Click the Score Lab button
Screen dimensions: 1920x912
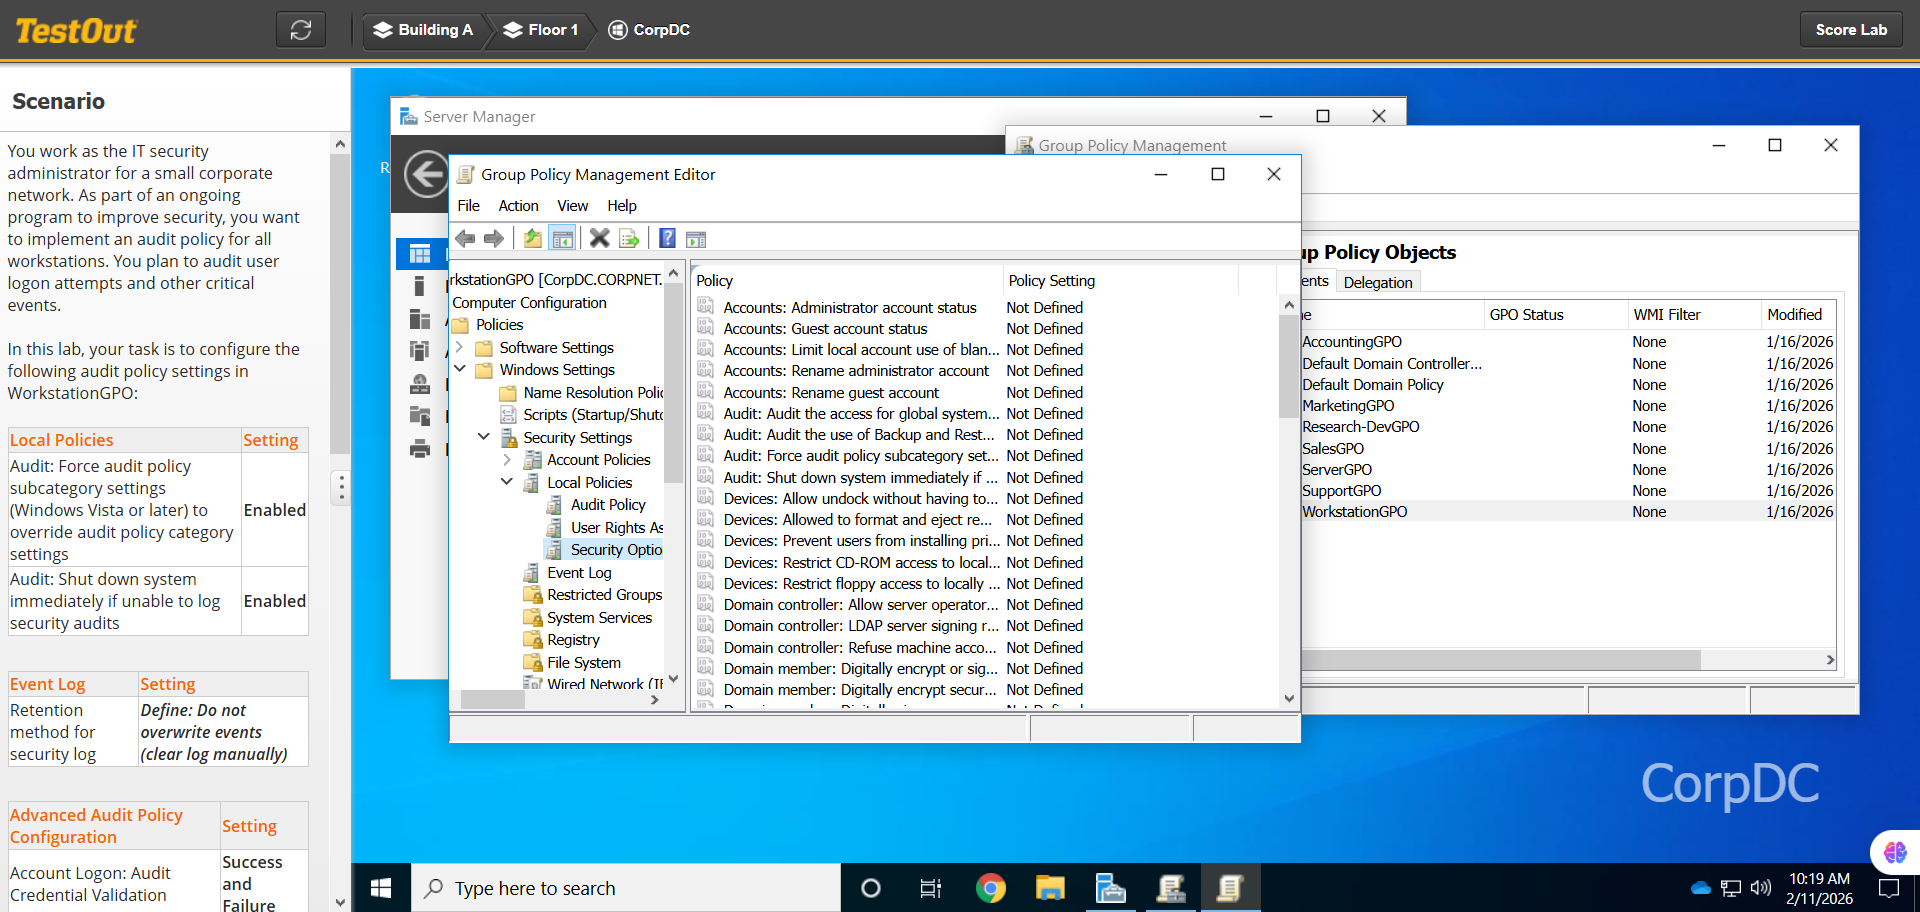(1850, 30)
